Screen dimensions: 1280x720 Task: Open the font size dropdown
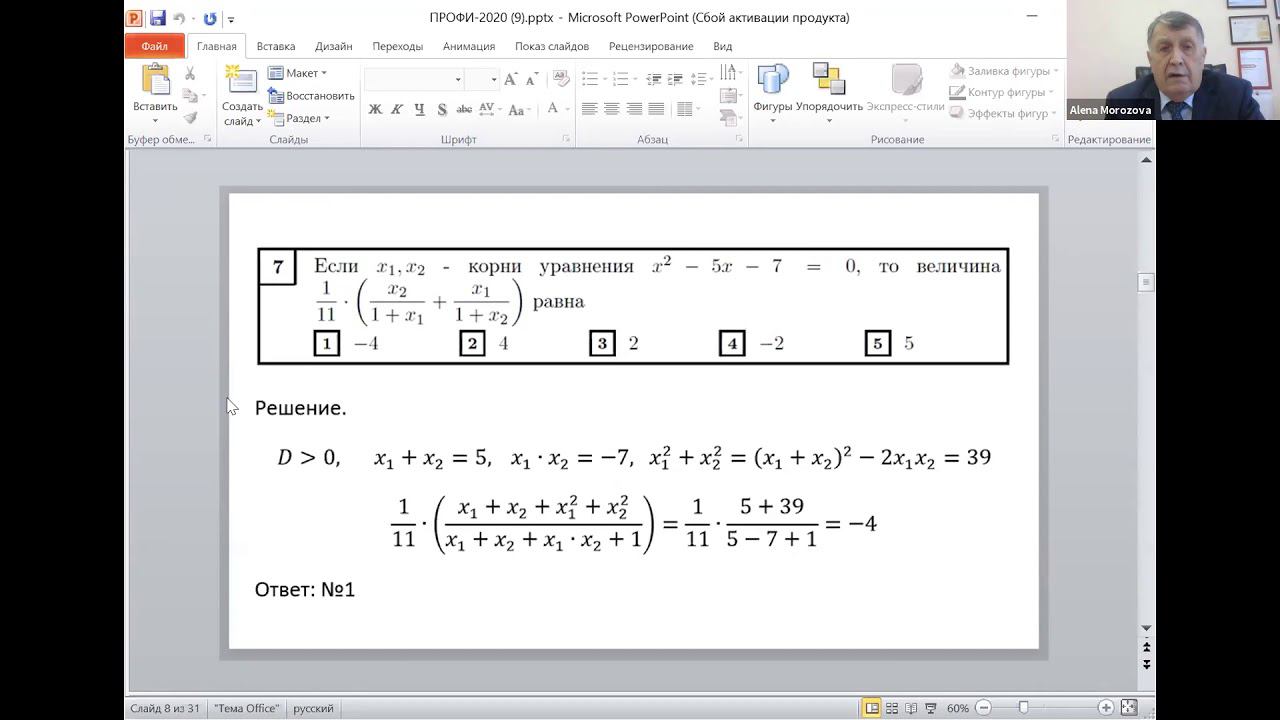(x=494, y=80)
